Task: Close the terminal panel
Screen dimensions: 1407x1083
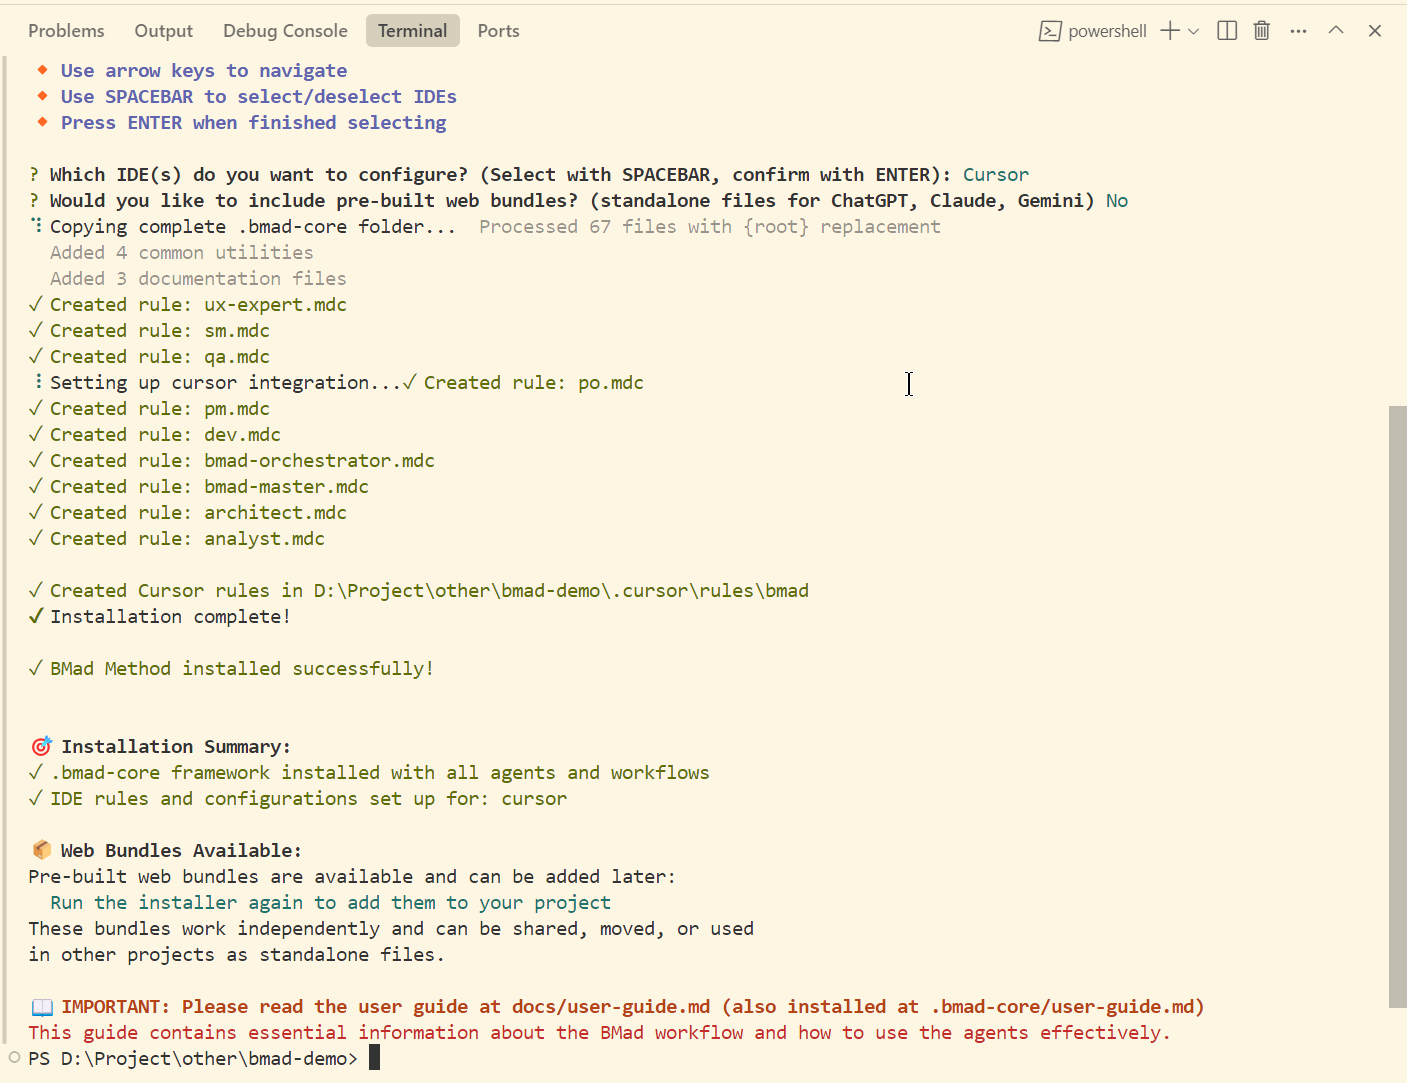Action: coord(1375,31)
